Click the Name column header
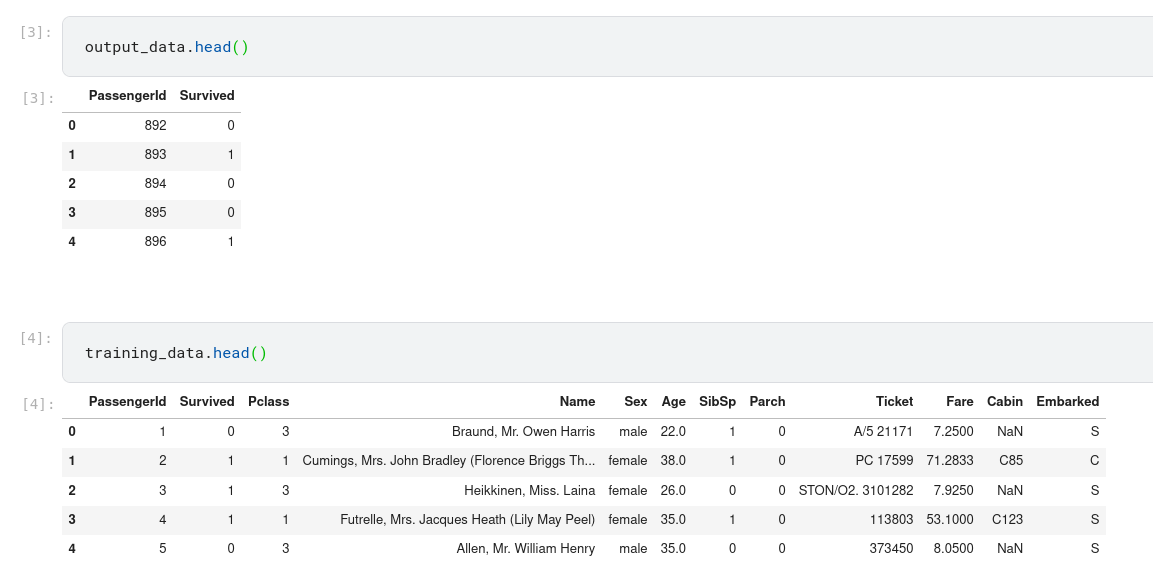This screenshot has height=584, width=1153. click(577, 401)
